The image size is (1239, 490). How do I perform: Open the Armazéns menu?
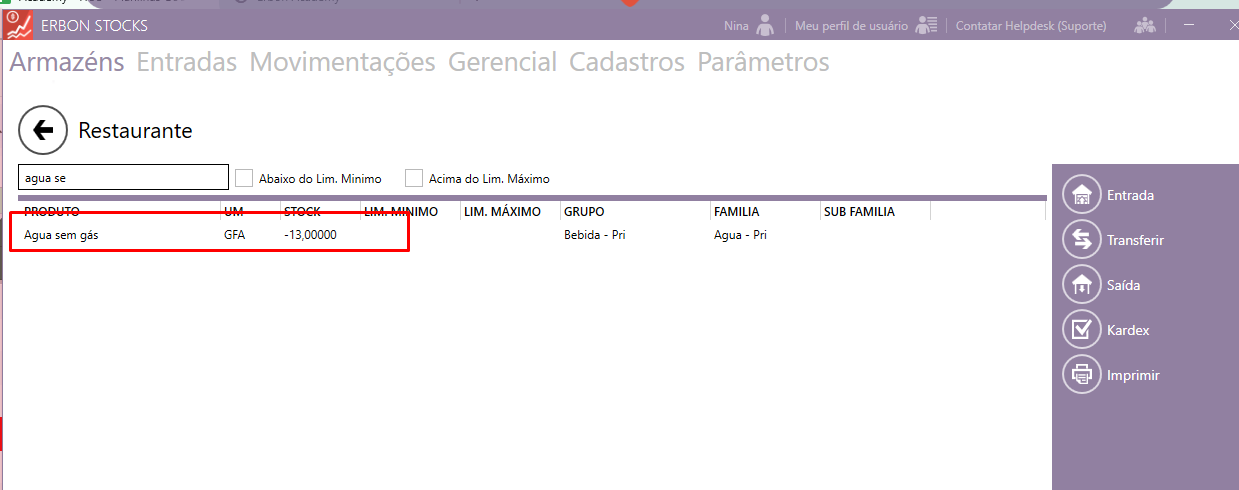(x=67, y=62)
